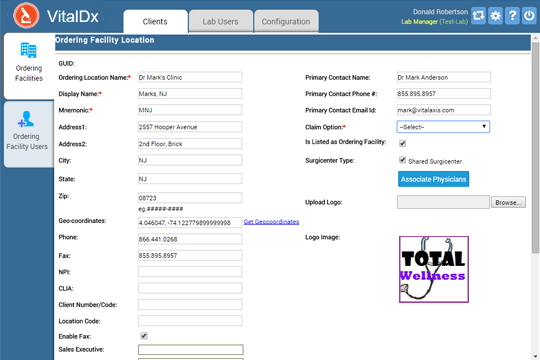
Task: Click the Upload Logo file path field
Action: click(x=443, y=202)
